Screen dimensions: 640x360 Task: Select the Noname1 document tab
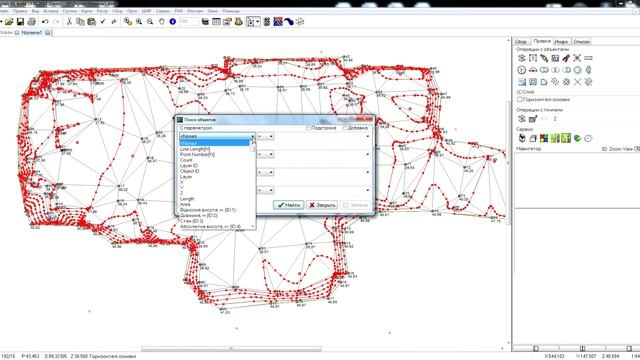pos(32,33)
